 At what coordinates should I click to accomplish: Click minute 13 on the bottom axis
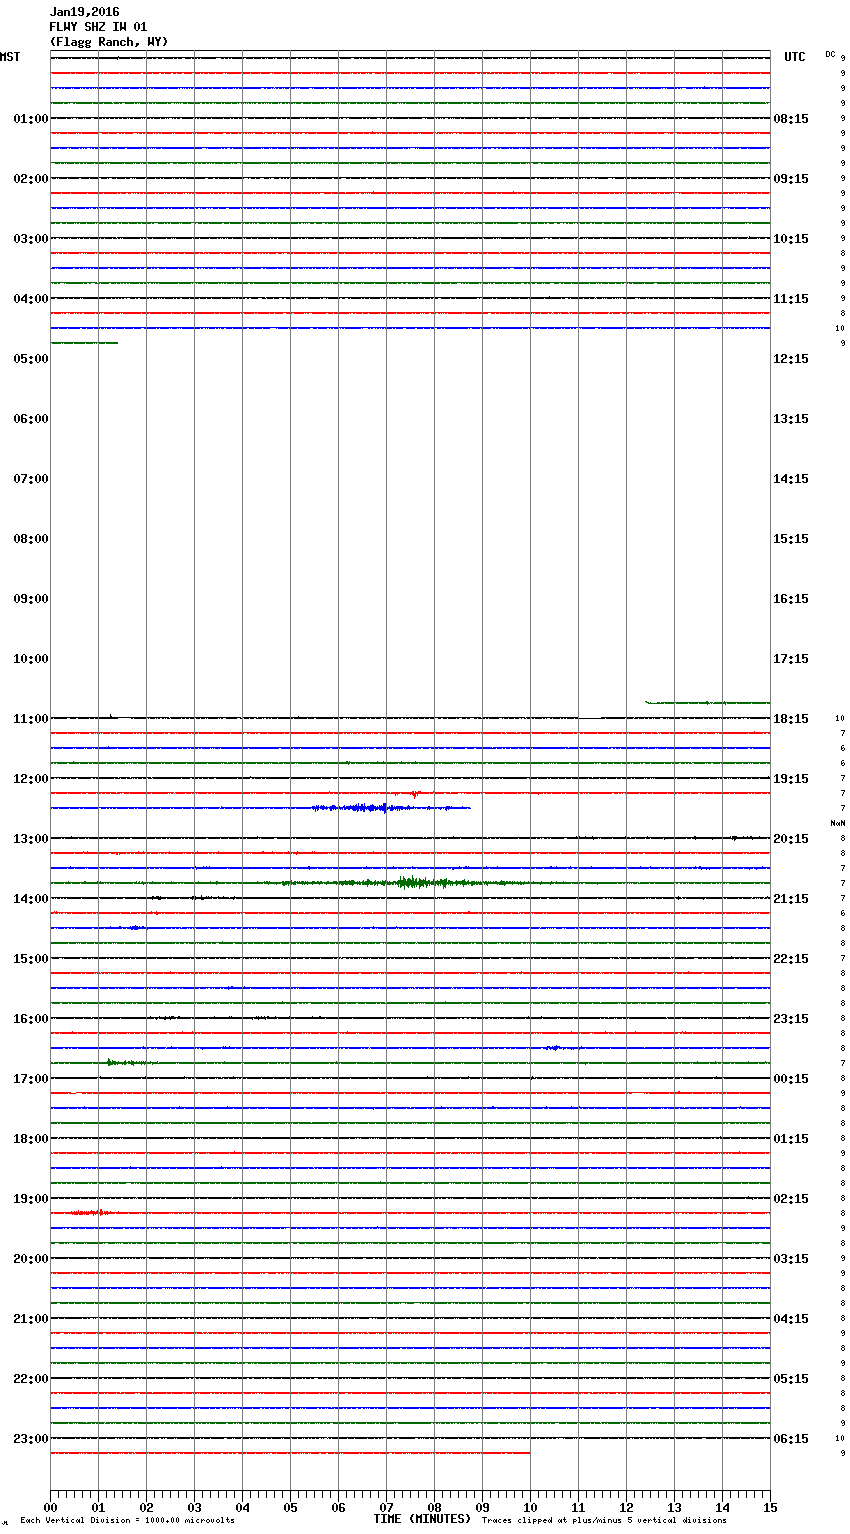674,1507
